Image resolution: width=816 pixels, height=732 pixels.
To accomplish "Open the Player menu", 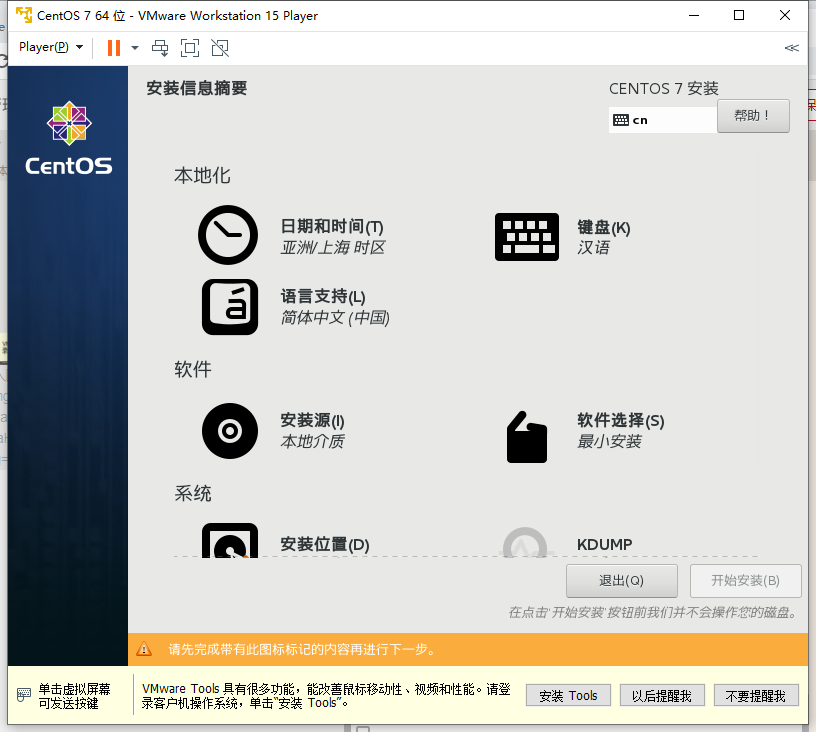I will 44,47.
